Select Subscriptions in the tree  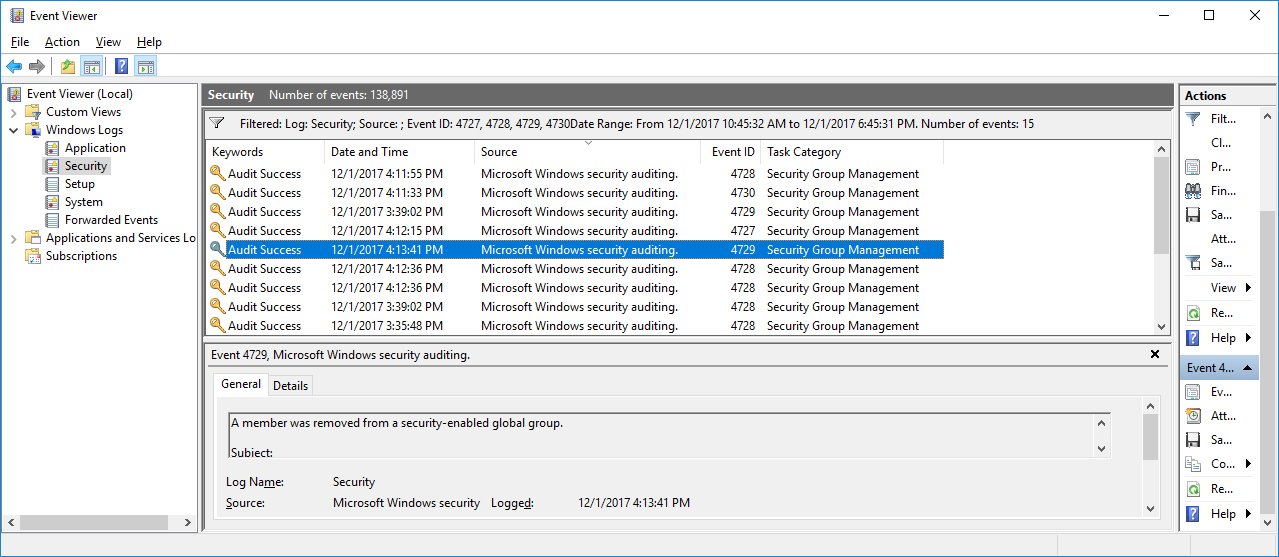coord(81,256)
